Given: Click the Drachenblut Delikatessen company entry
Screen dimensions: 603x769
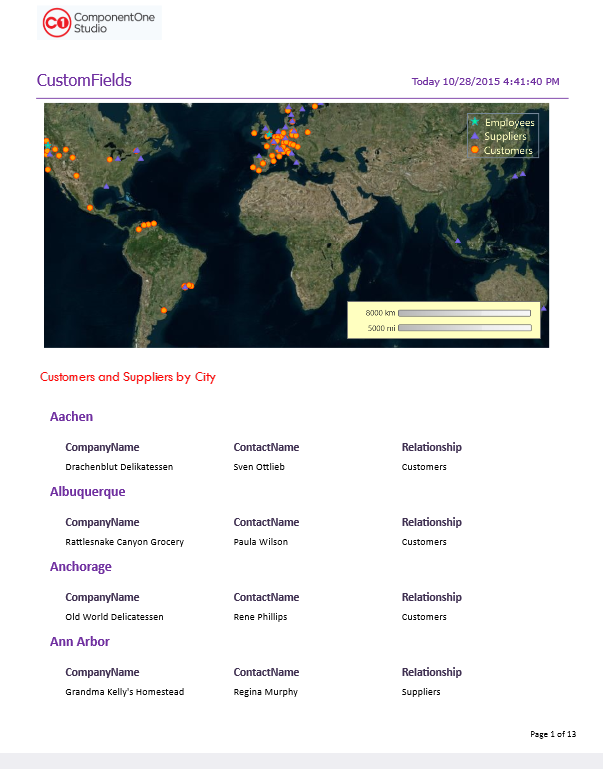Looking at the screenshot, I should [119, 467].
